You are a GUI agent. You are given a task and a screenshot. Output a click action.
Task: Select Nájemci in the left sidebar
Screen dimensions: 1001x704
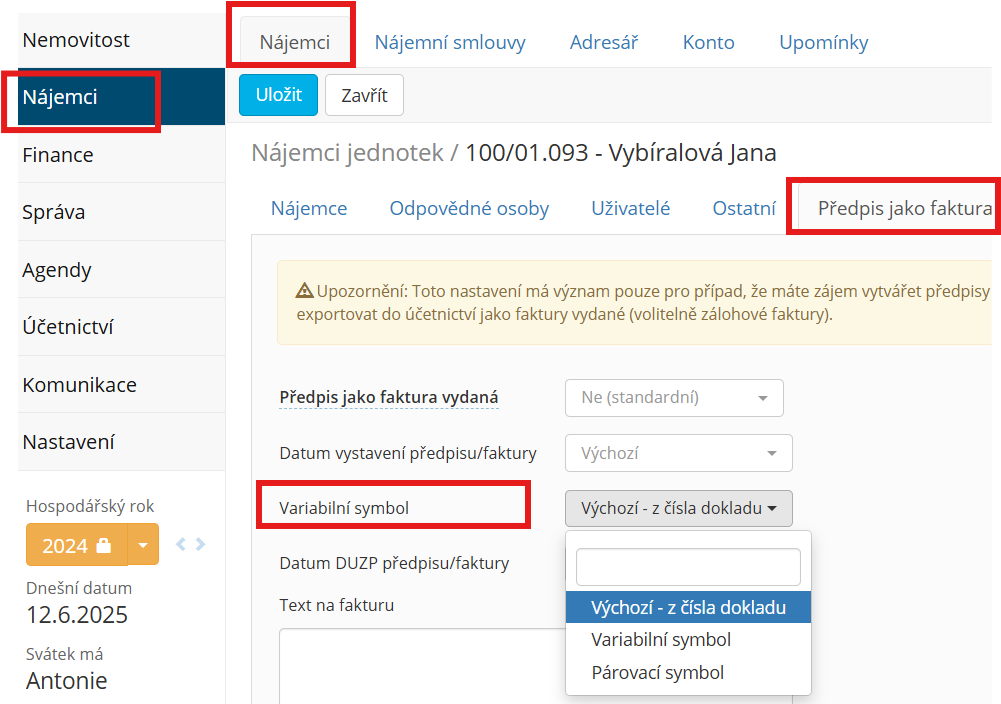(x=121, y=97)
